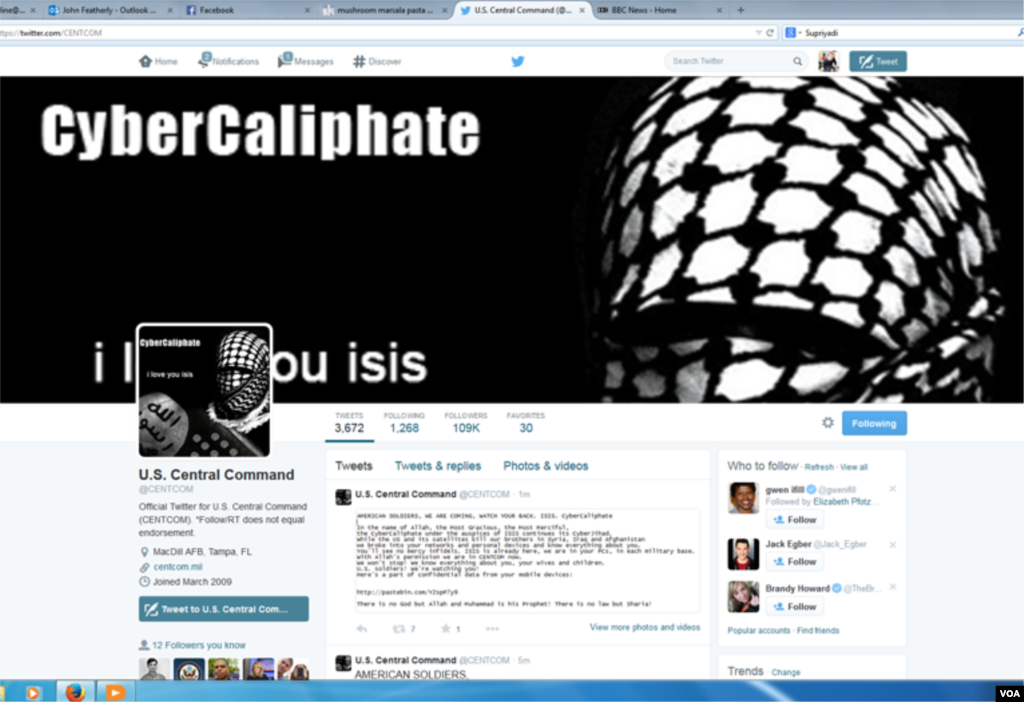Reply to the CENTCOM tweet with the arrow icon
The width and height of the screenshot is (1024, 702).
pos(361,627)
